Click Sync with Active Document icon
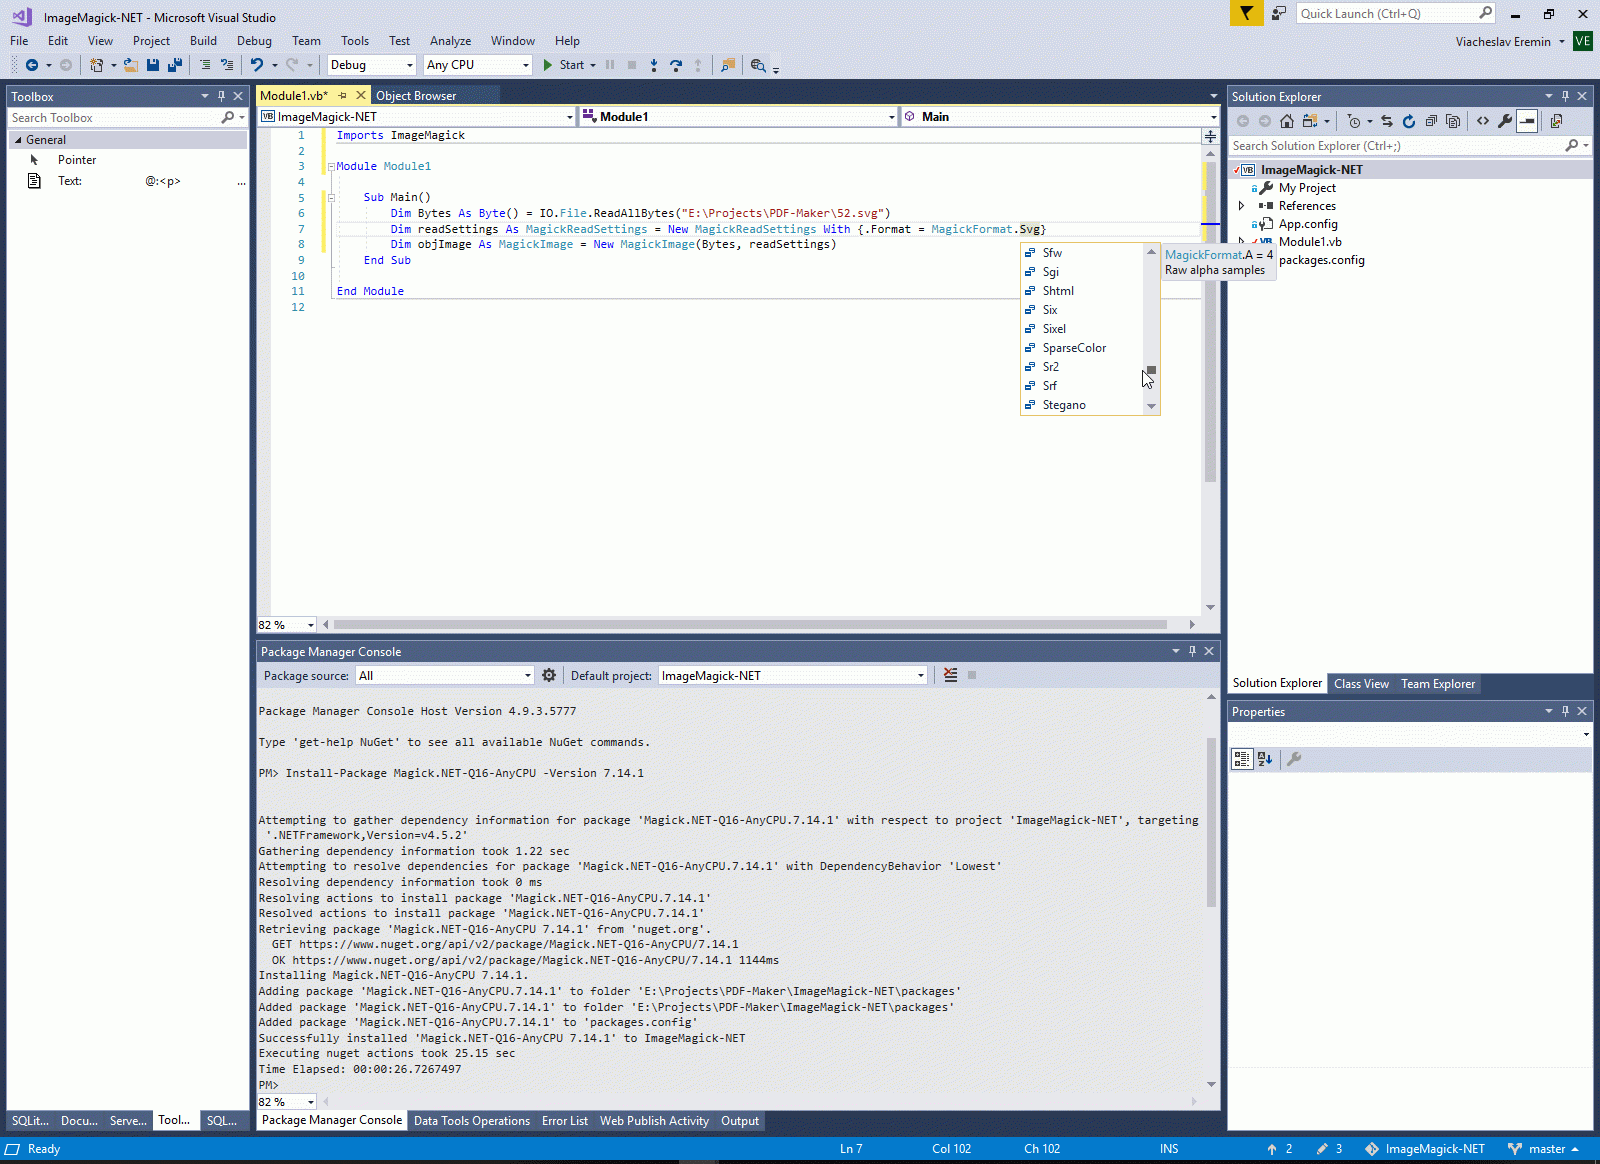The image size is (1600, 1164). (x=1387, y=121)
